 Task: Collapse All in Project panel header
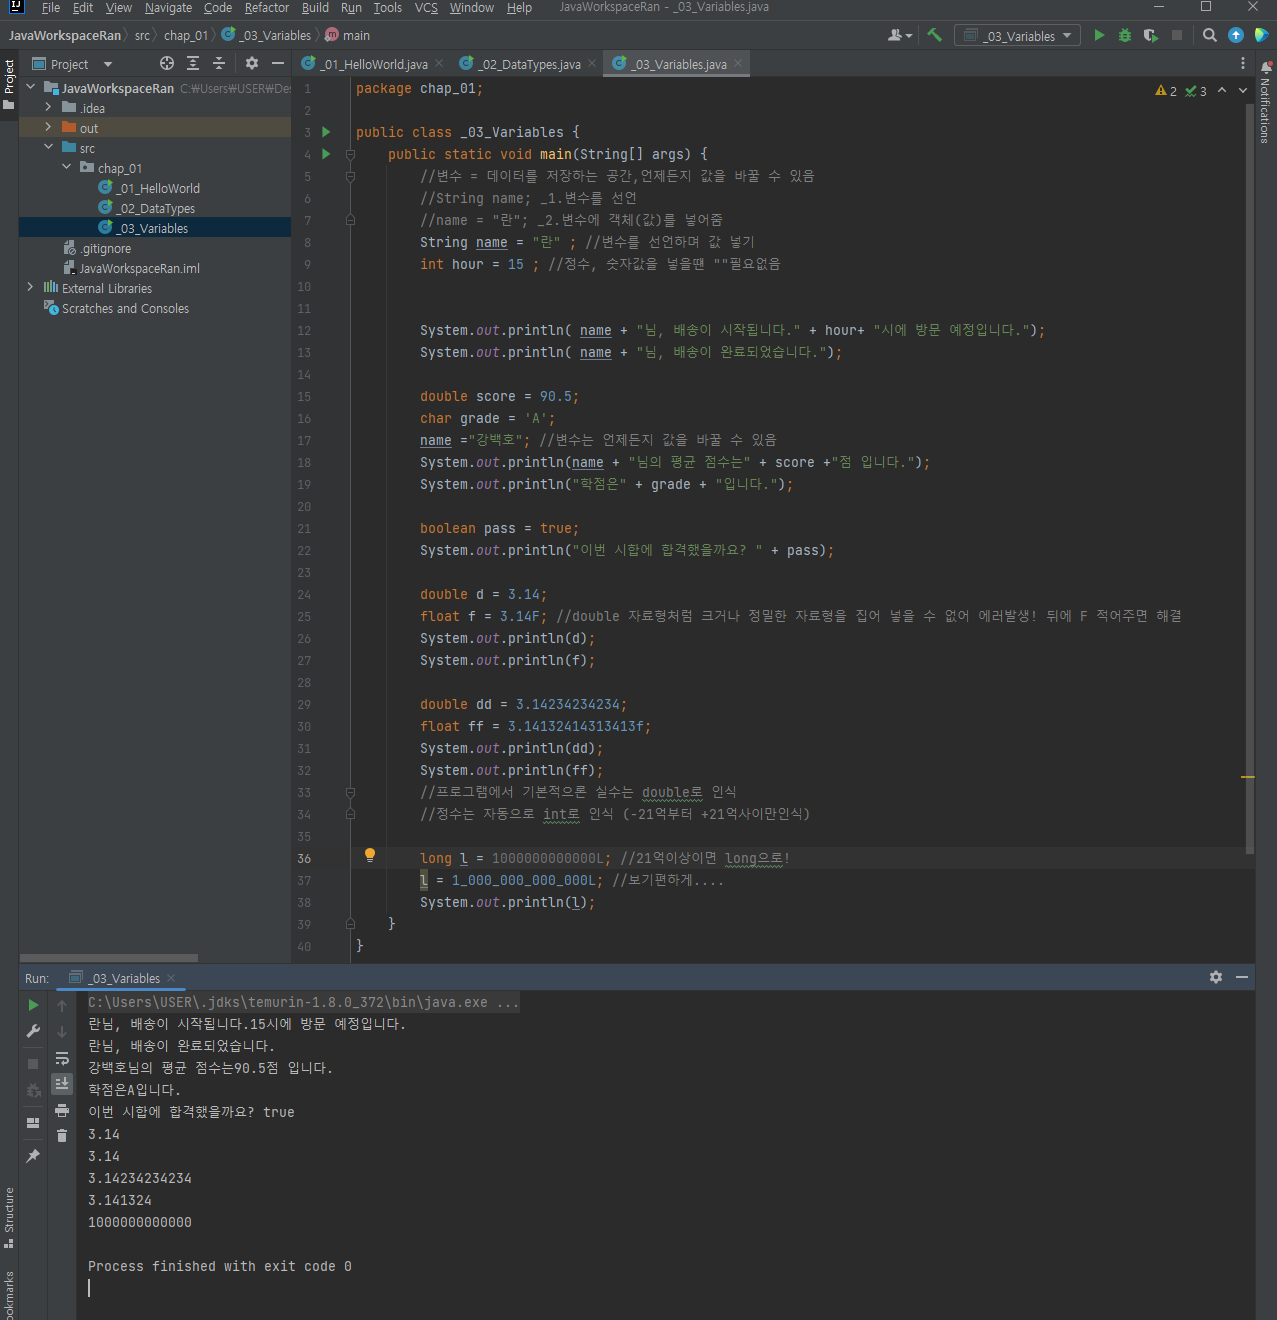[x=219, y=63]
